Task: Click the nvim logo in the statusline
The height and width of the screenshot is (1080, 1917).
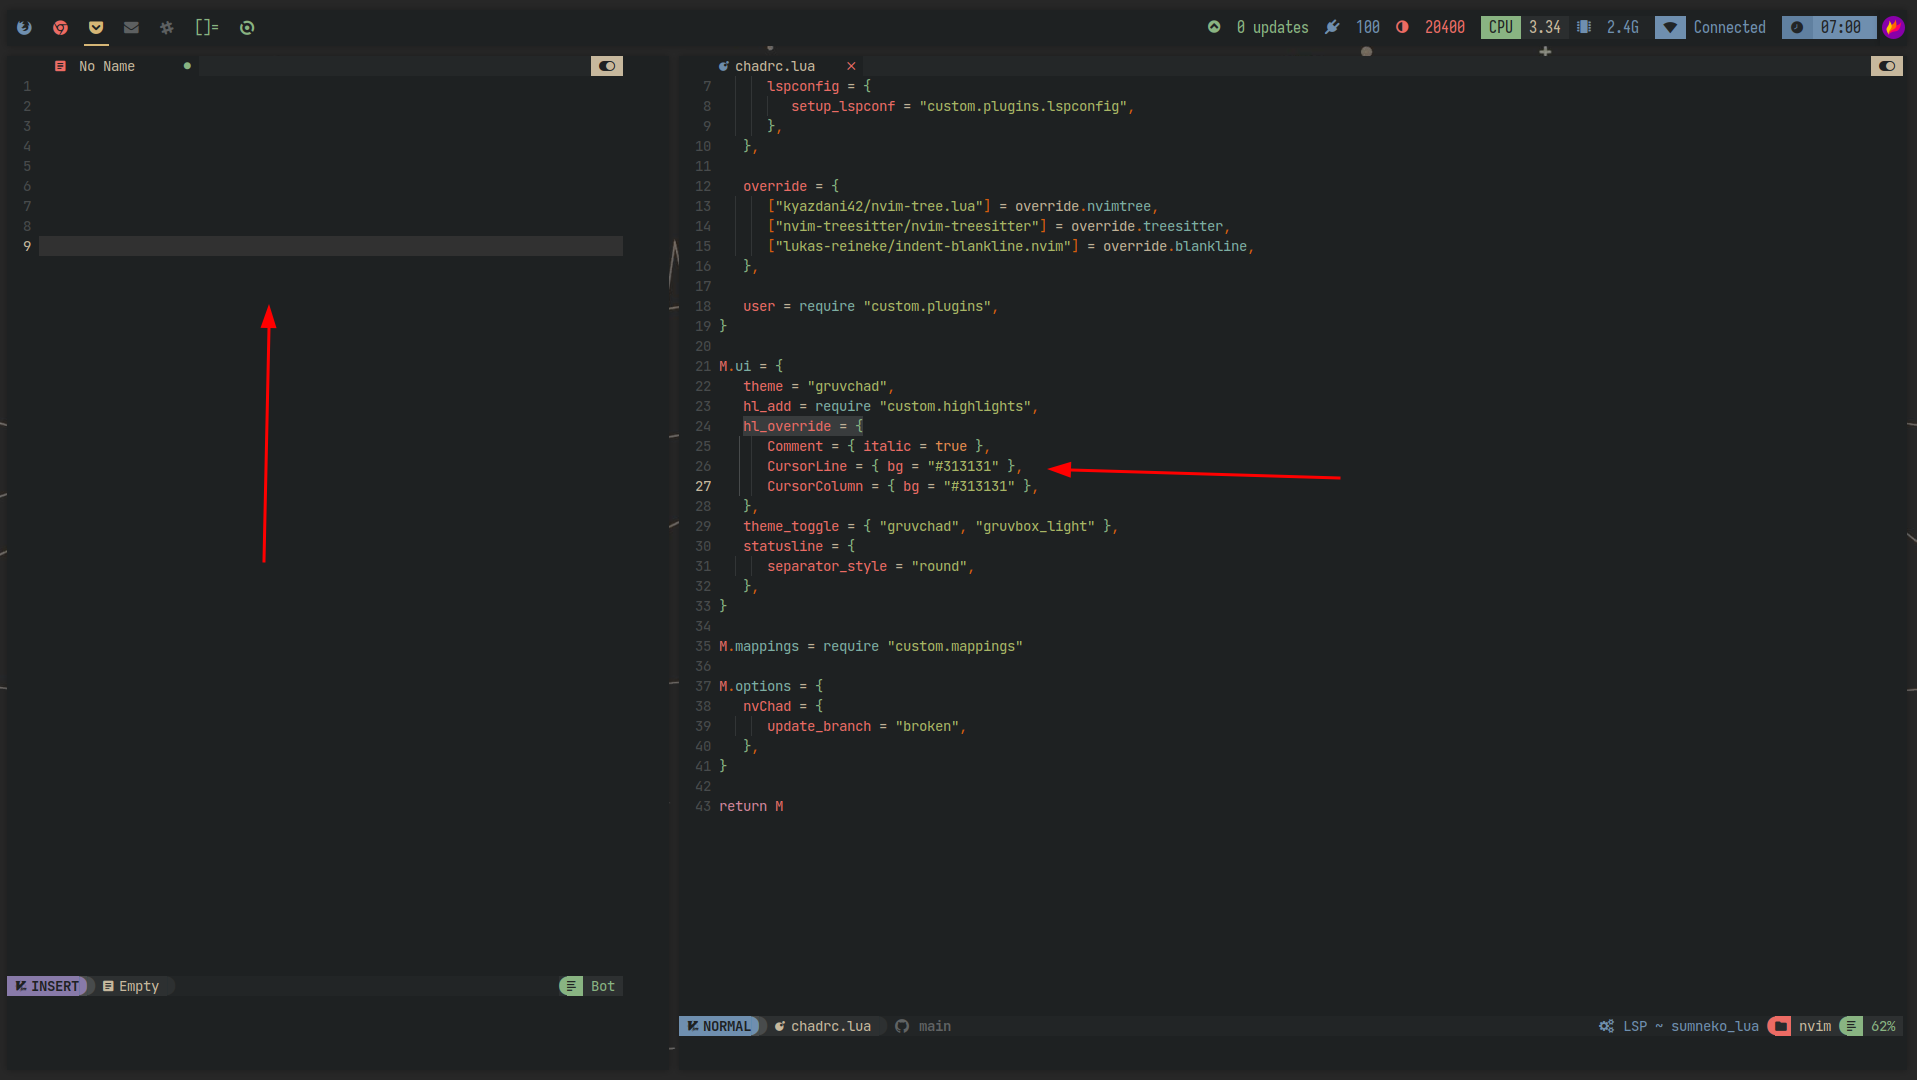Action: click(x=1779, y=1026)
